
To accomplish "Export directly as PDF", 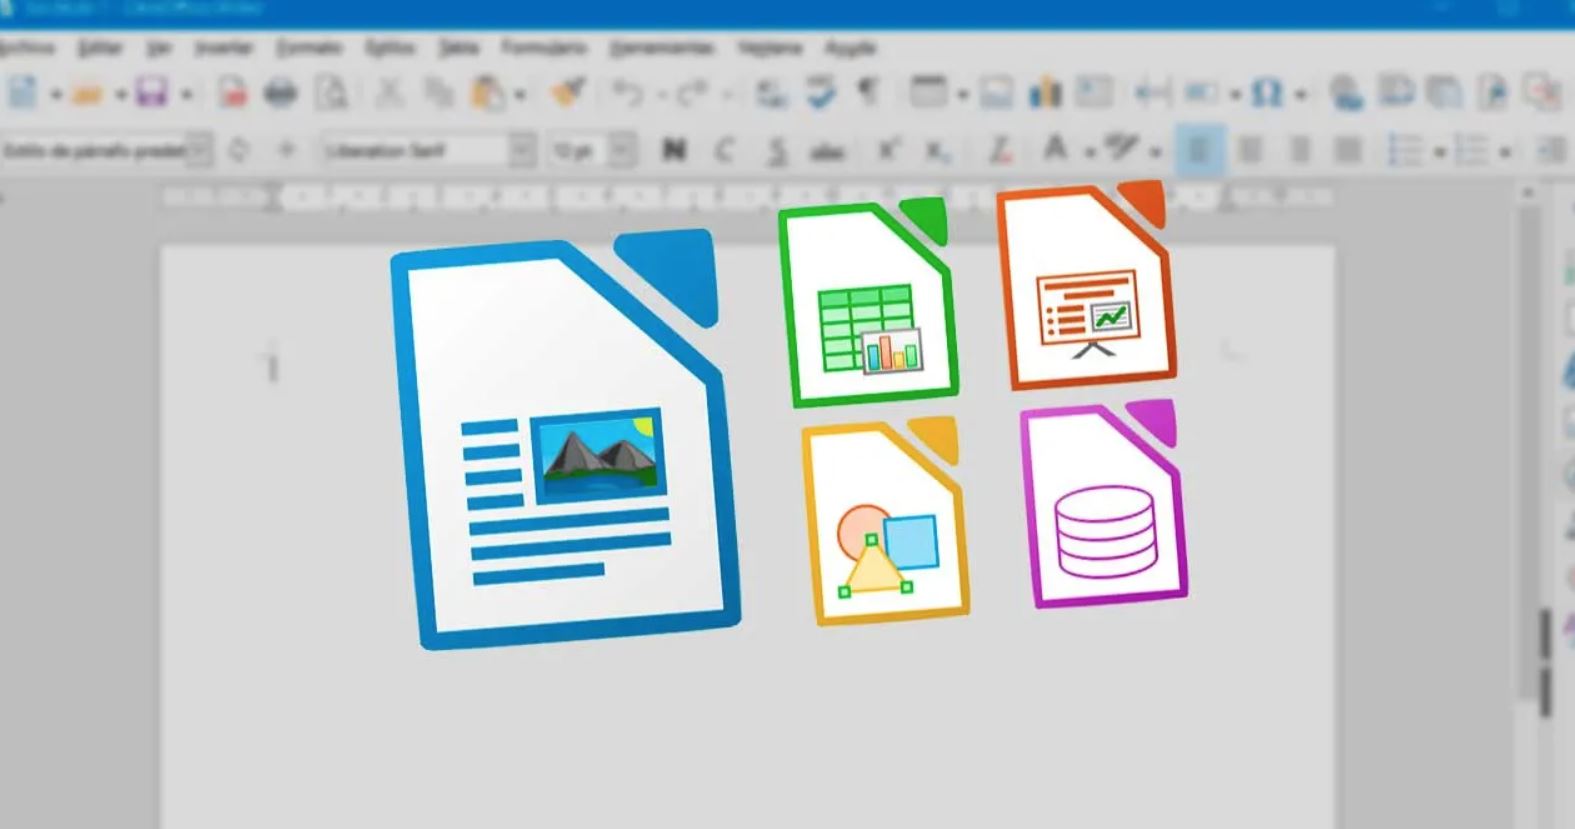I will tap(233, 94).
